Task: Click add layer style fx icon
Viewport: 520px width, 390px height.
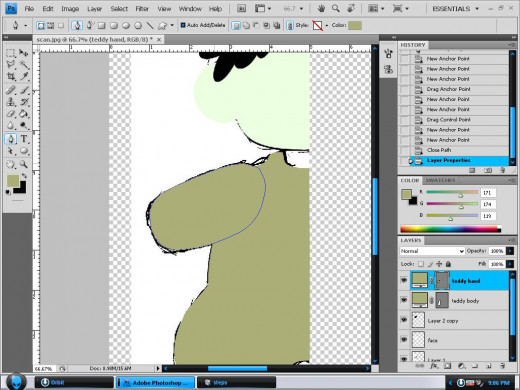Action: pyautogui.click(x=434, y=366)
